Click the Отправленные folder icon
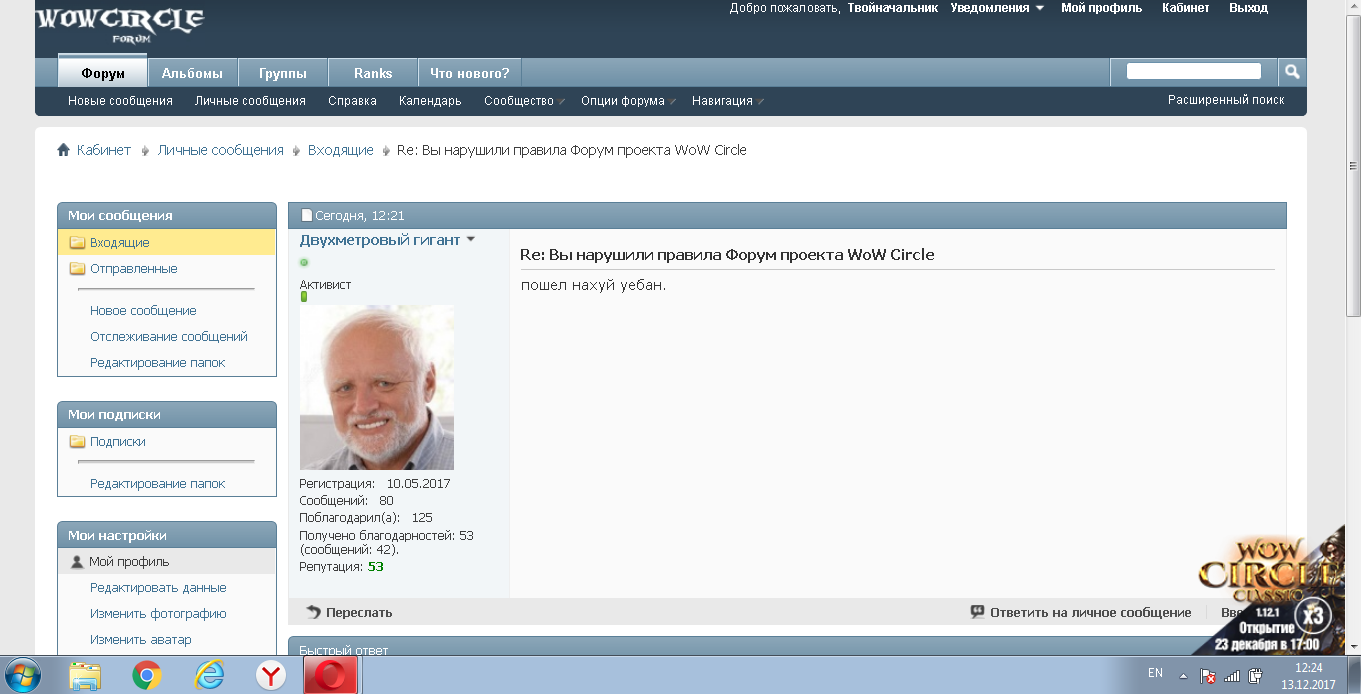The height and width of the screenshot is (694, 1361). coord(77,269)
